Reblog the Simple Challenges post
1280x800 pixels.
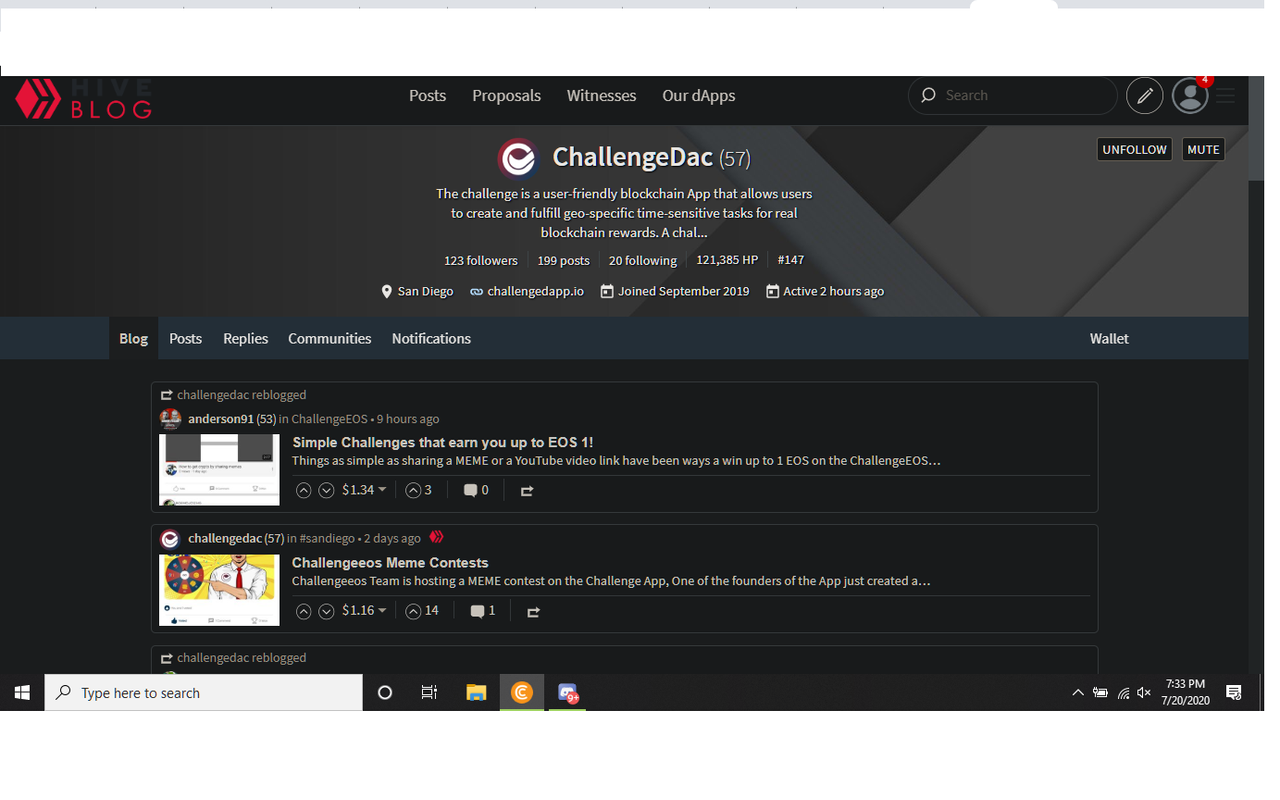[x=527, y=491]
